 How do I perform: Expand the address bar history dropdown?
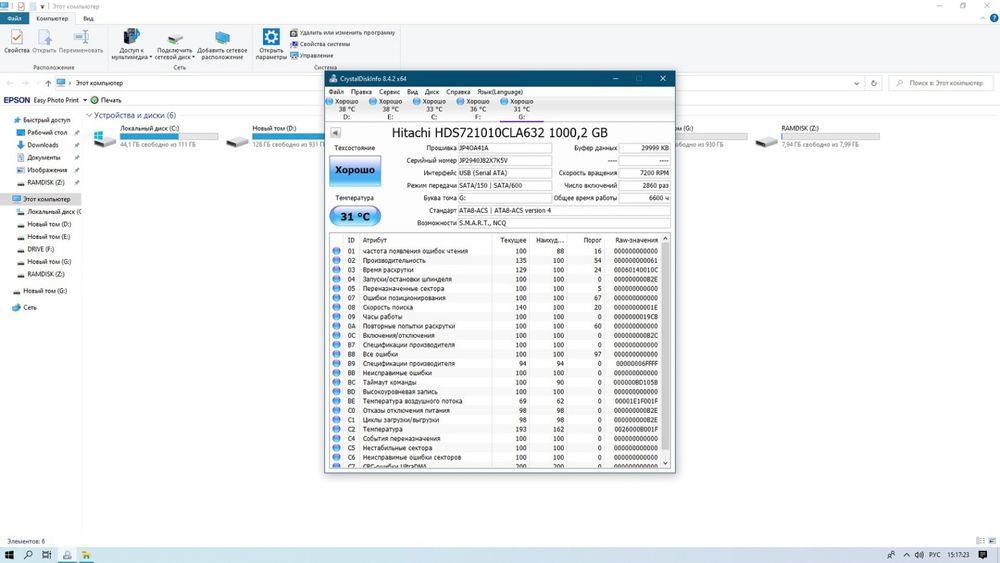pos(857,84)
